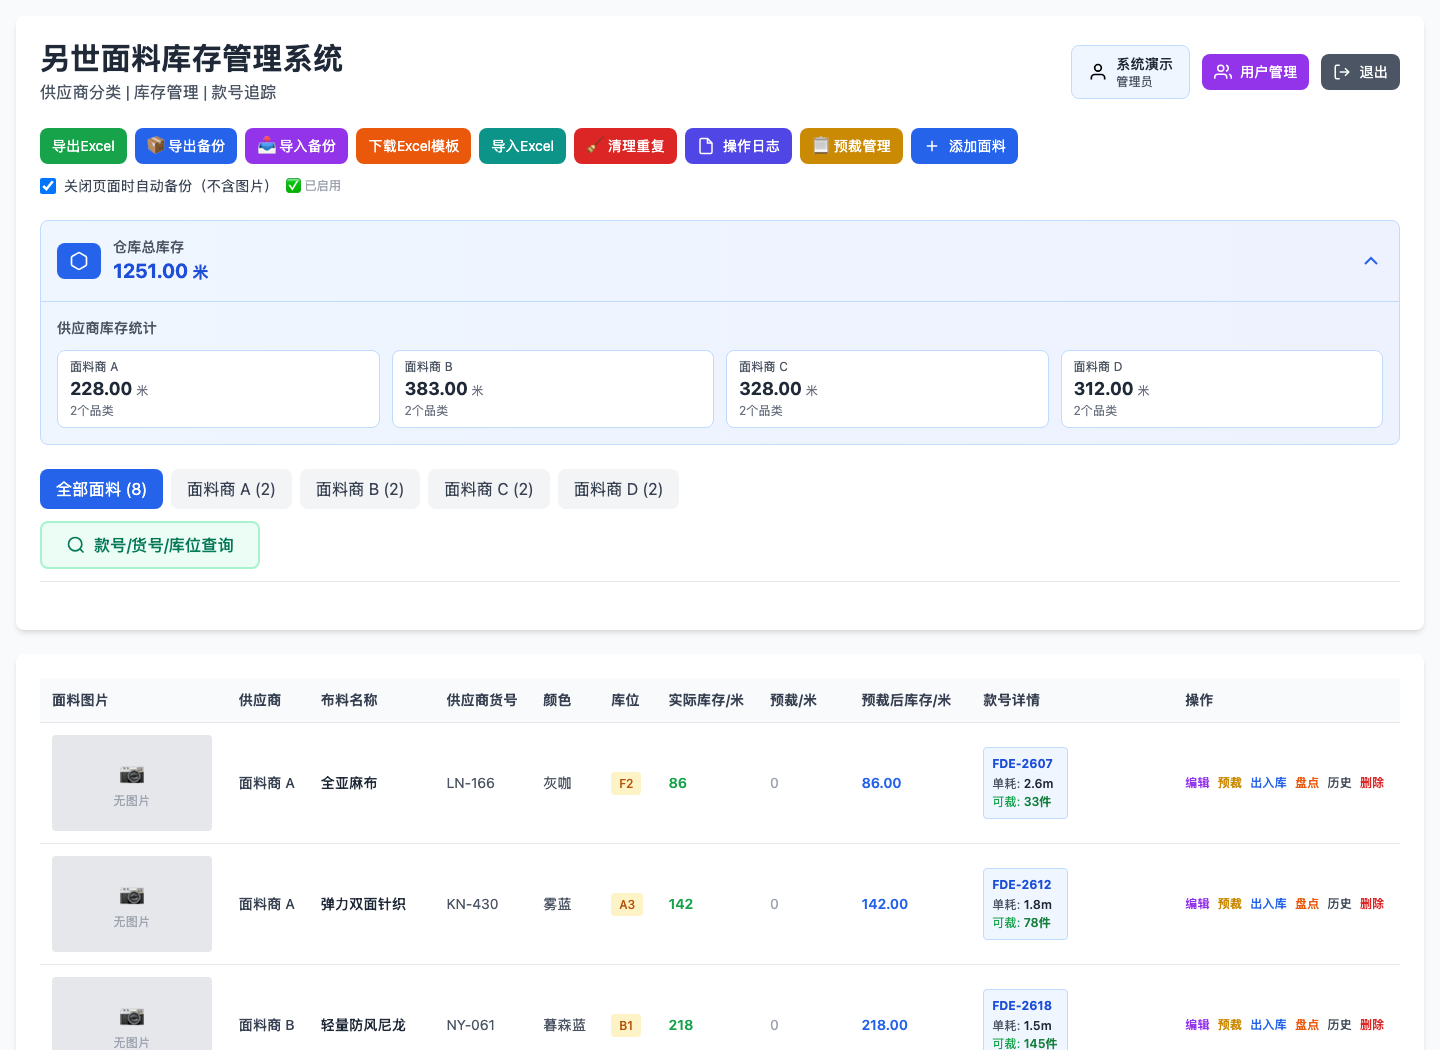Open 用户管理
Image resolution: width=1440 pixels, height=1050 pixels.
pos(1255,72)
